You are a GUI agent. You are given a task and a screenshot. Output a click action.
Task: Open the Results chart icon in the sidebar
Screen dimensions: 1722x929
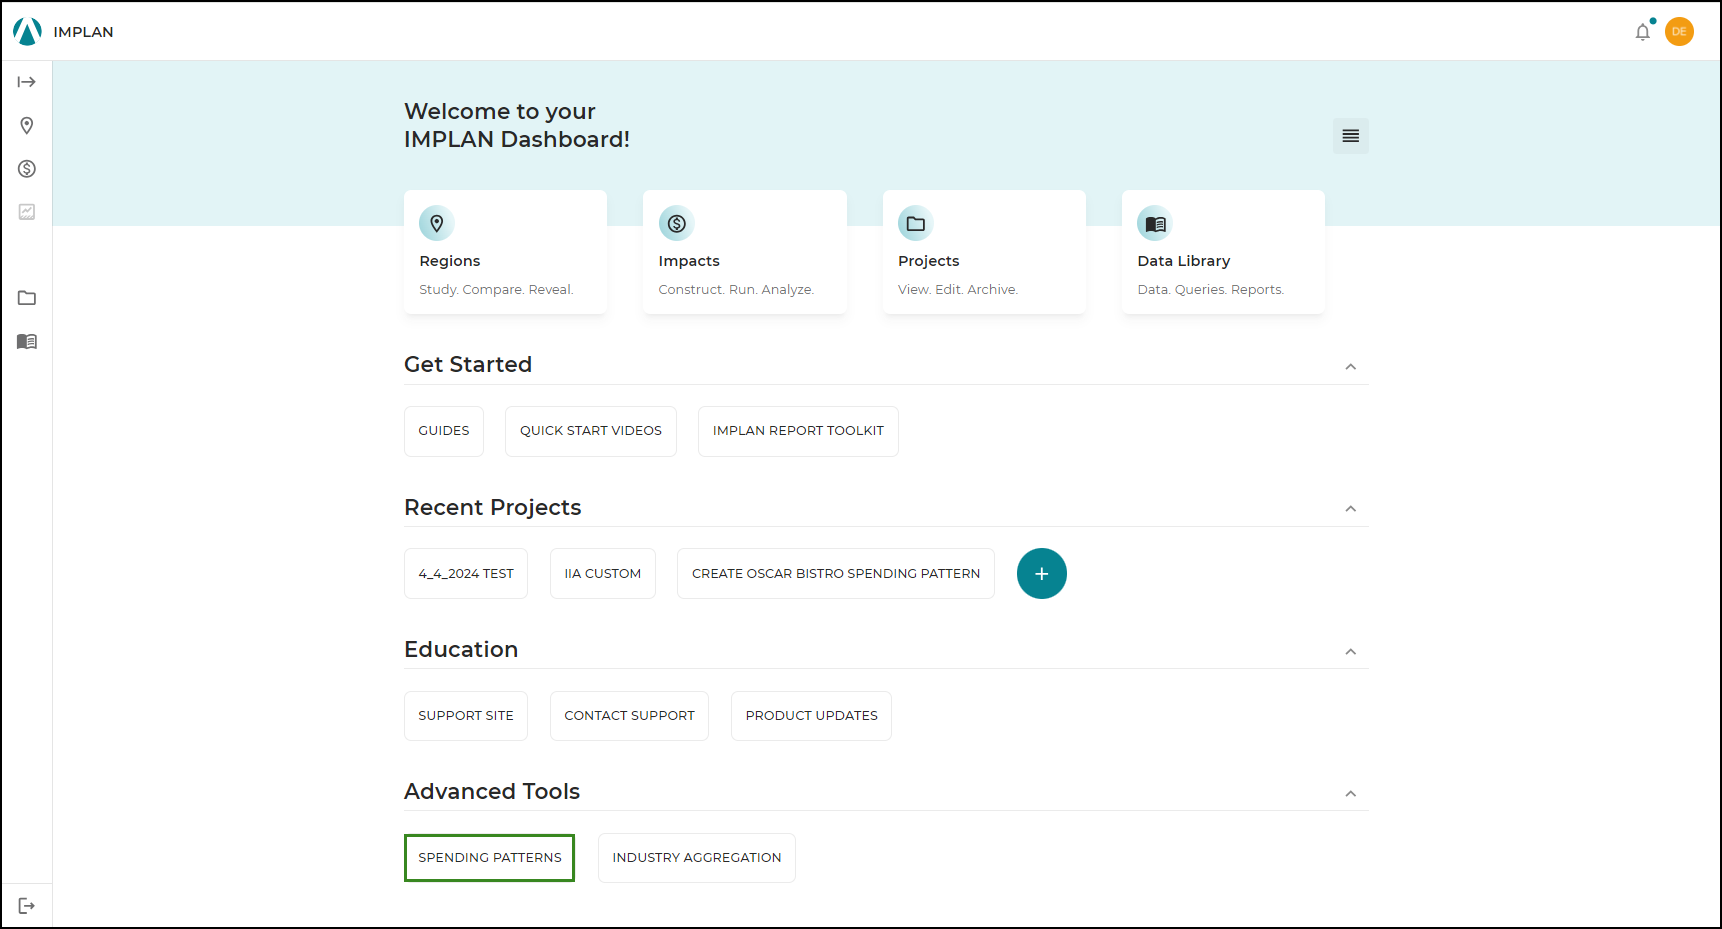26,211
